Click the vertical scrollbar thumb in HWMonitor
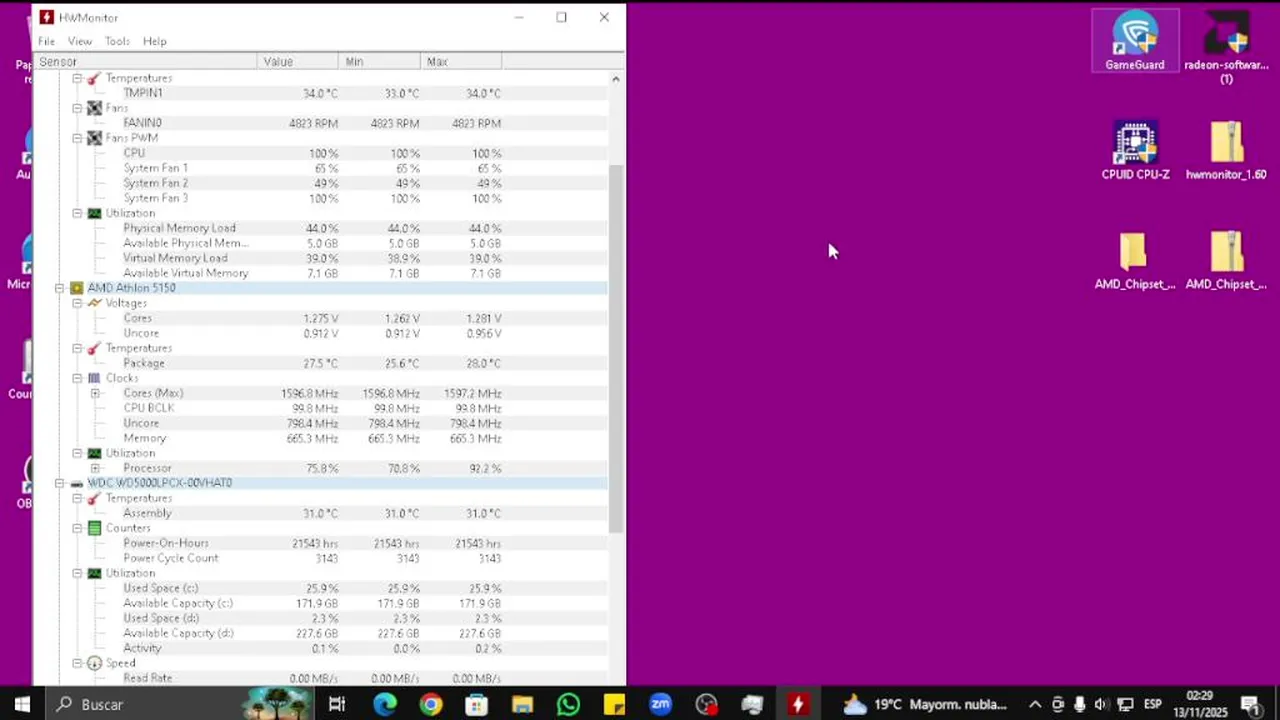This screenshot has width=1280, height=720. pyautogui.click(x=616, y=348)
